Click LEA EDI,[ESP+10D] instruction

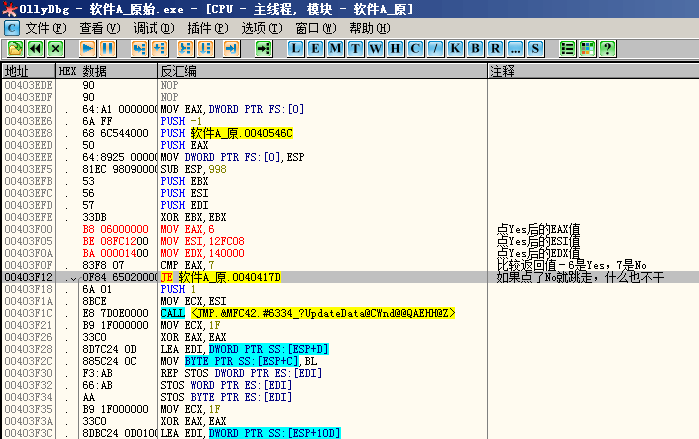[250, 433]
